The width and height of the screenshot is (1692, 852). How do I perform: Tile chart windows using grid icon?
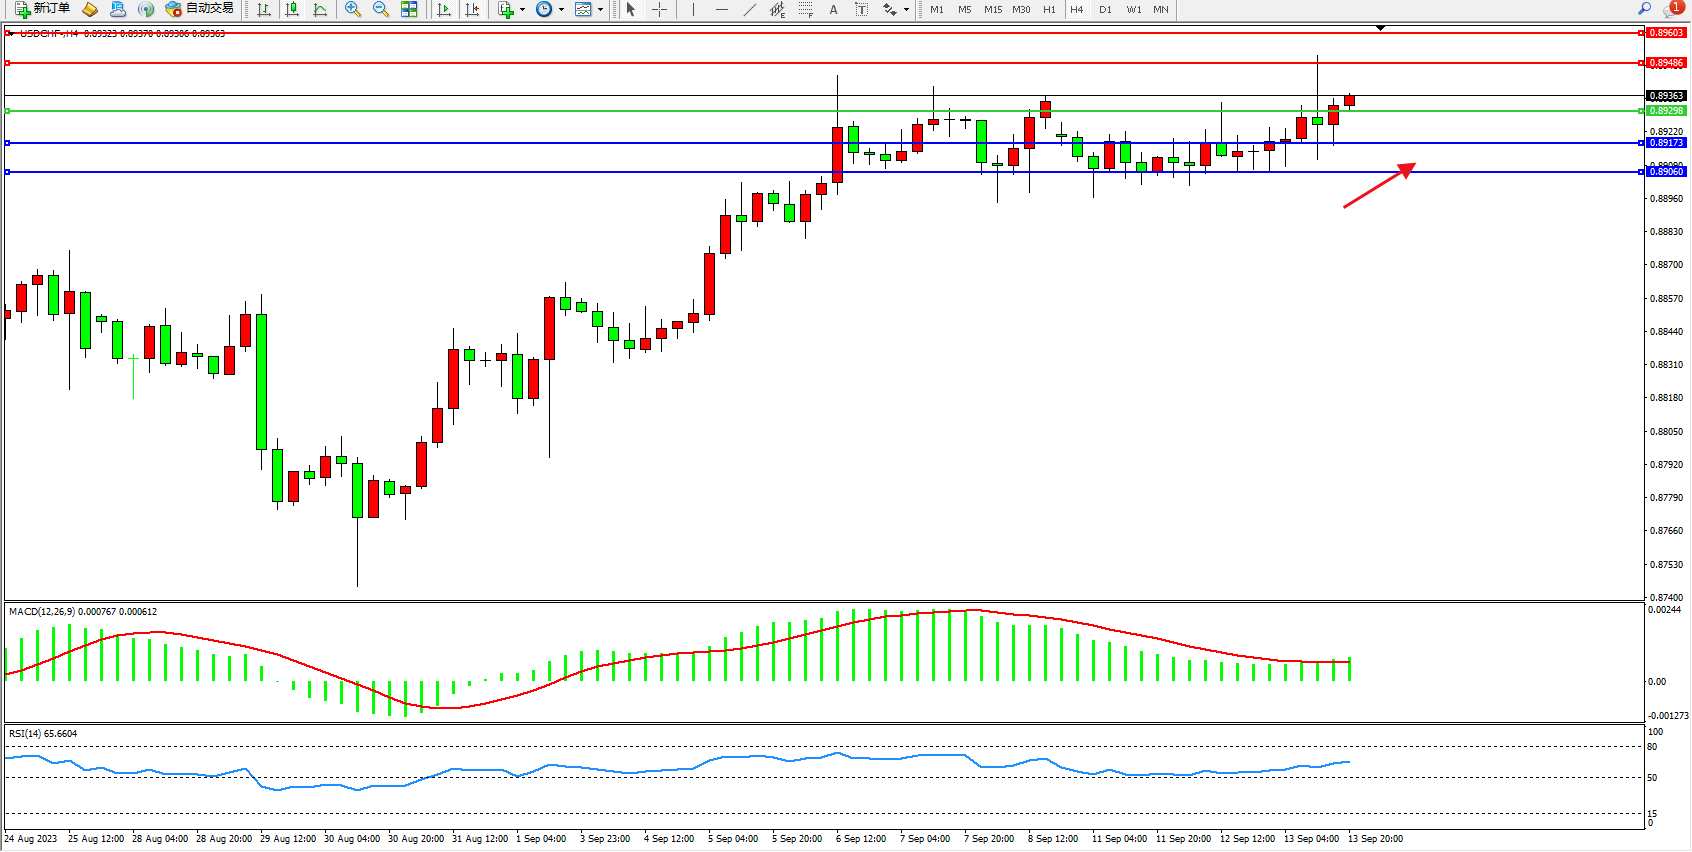[409, 9]
